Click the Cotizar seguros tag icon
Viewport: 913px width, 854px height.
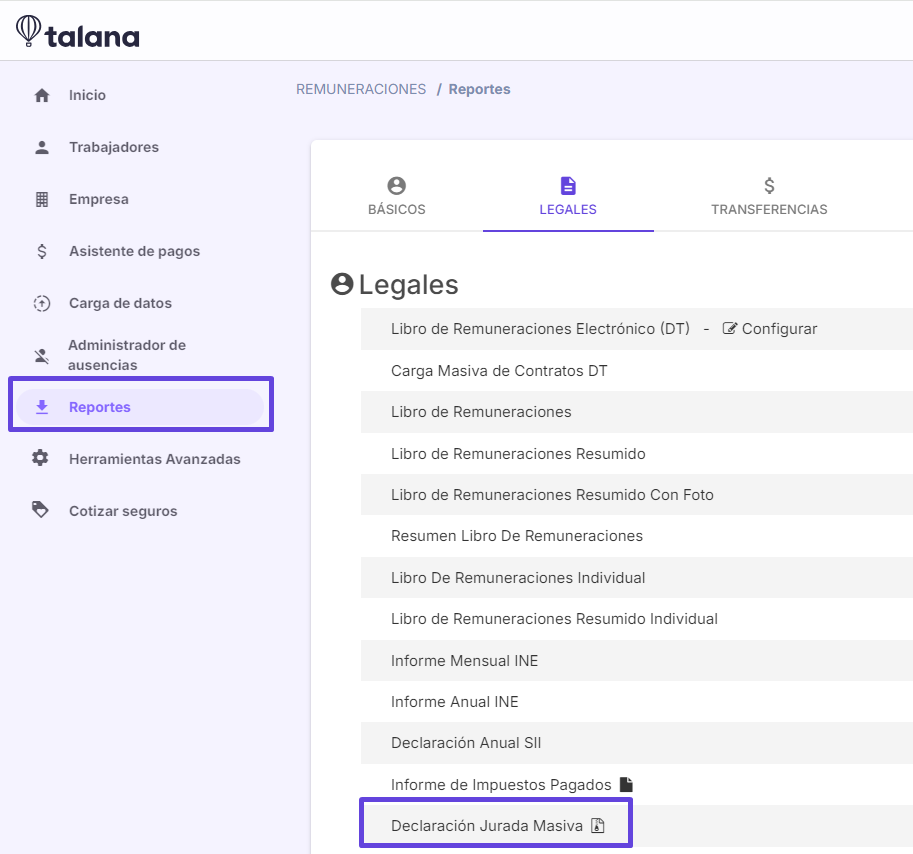(x=41, y=511)
